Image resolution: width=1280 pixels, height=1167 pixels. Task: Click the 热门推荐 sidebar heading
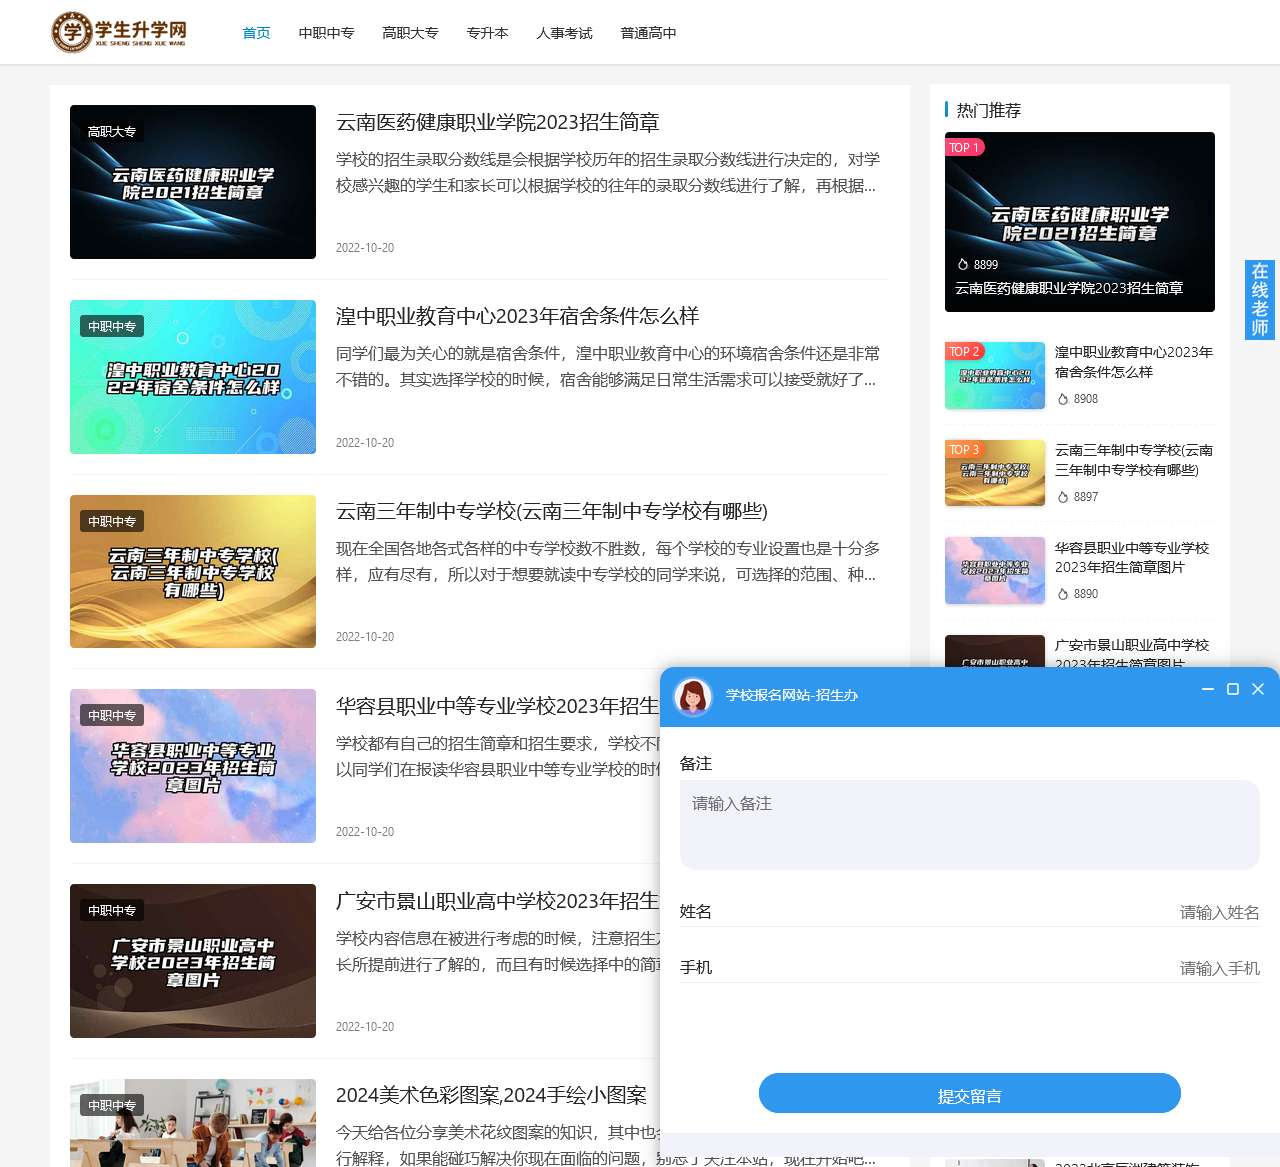(x=989, y=110)
